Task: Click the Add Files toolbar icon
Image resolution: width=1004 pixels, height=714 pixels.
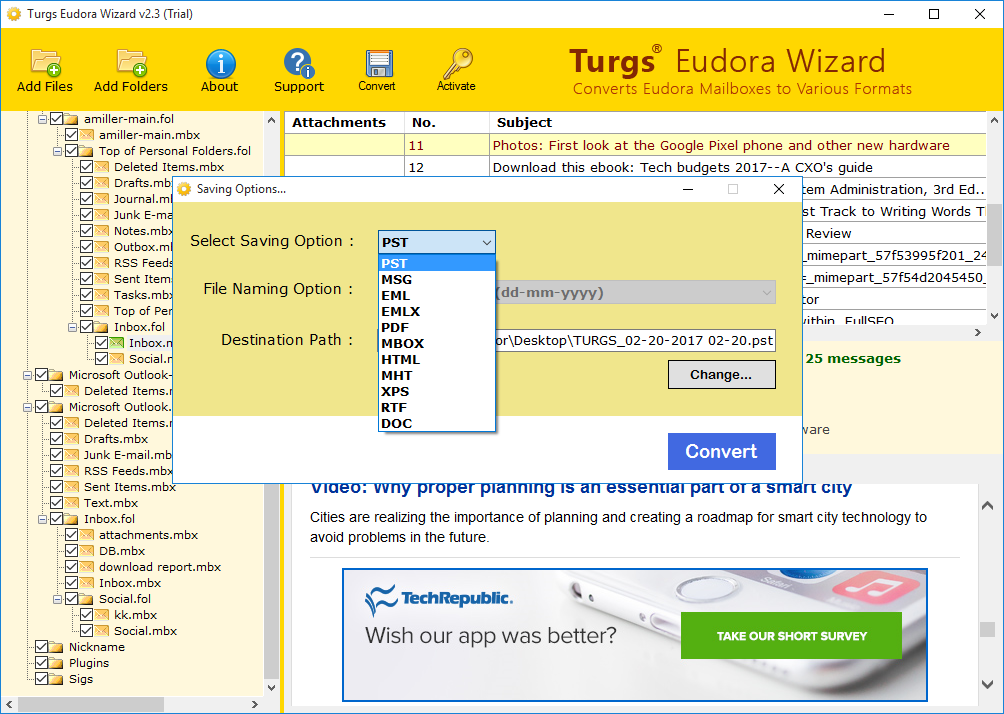Action: pyautogui.click(x=45, y=62)
